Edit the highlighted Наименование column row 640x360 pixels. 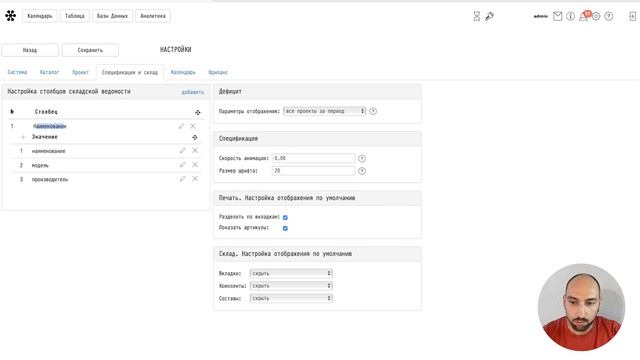pos(181,126)
